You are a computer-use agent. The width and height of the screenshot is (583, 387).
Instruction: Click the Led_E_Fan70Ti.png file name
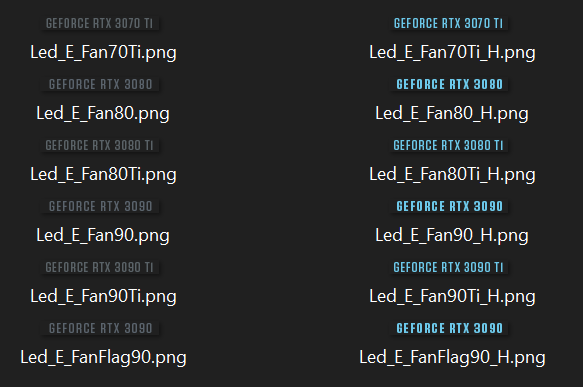[x=103, y=52]
